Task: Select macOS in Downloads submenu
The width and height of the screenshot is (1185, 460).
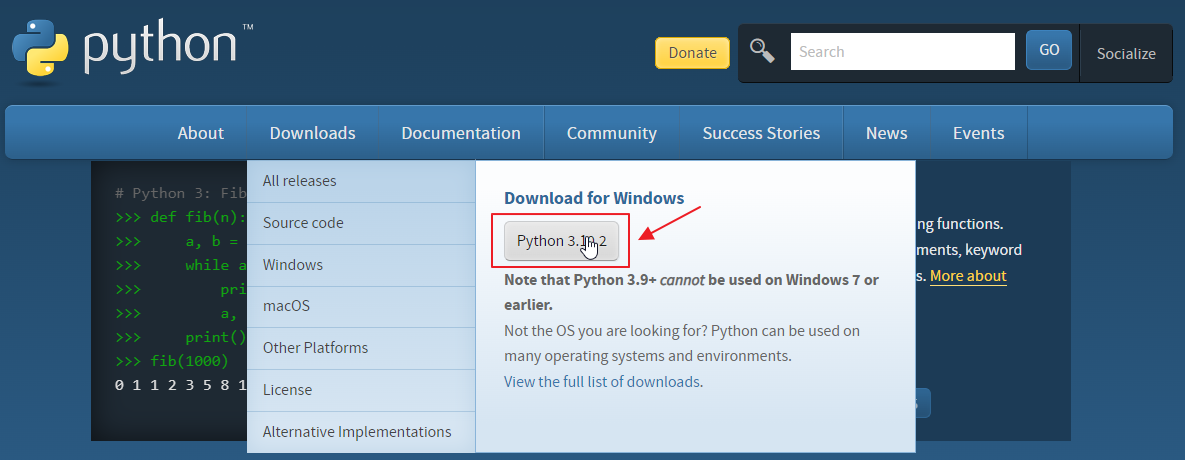Action: pyautogui.click(x=361, y=307)
